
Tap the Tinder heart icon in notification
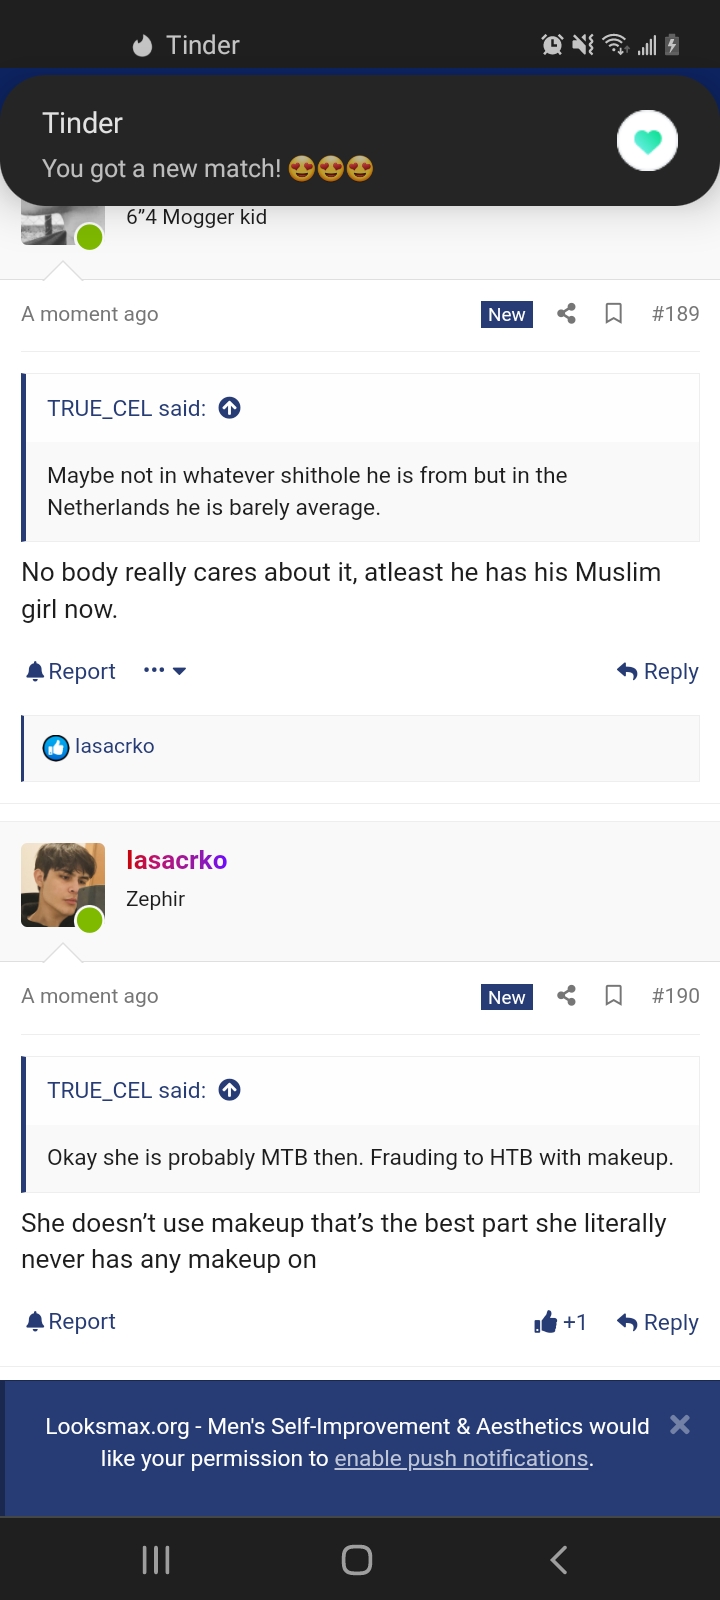647,141
